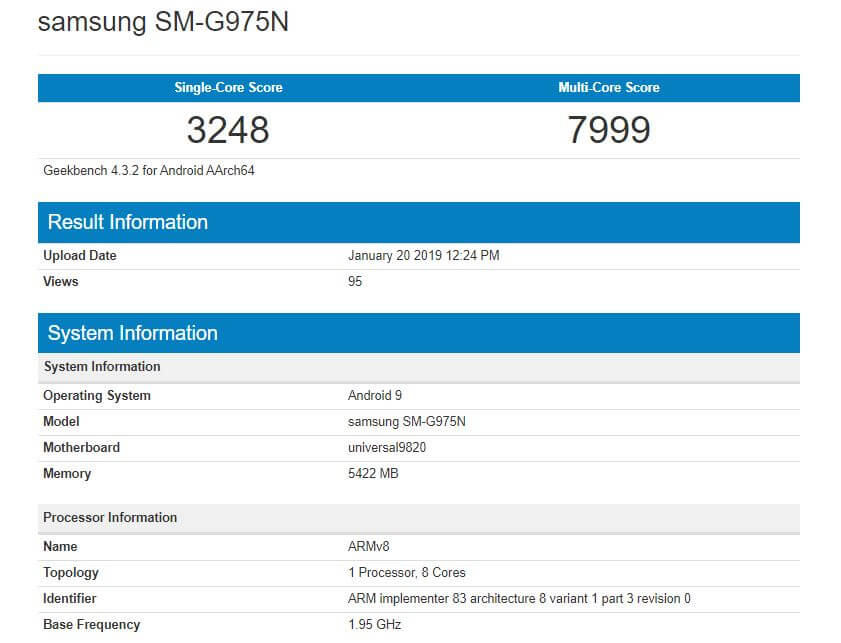Click the 'Base Frequency' row label
Viewport: 841px width, 643px height.
pos(92,625)
